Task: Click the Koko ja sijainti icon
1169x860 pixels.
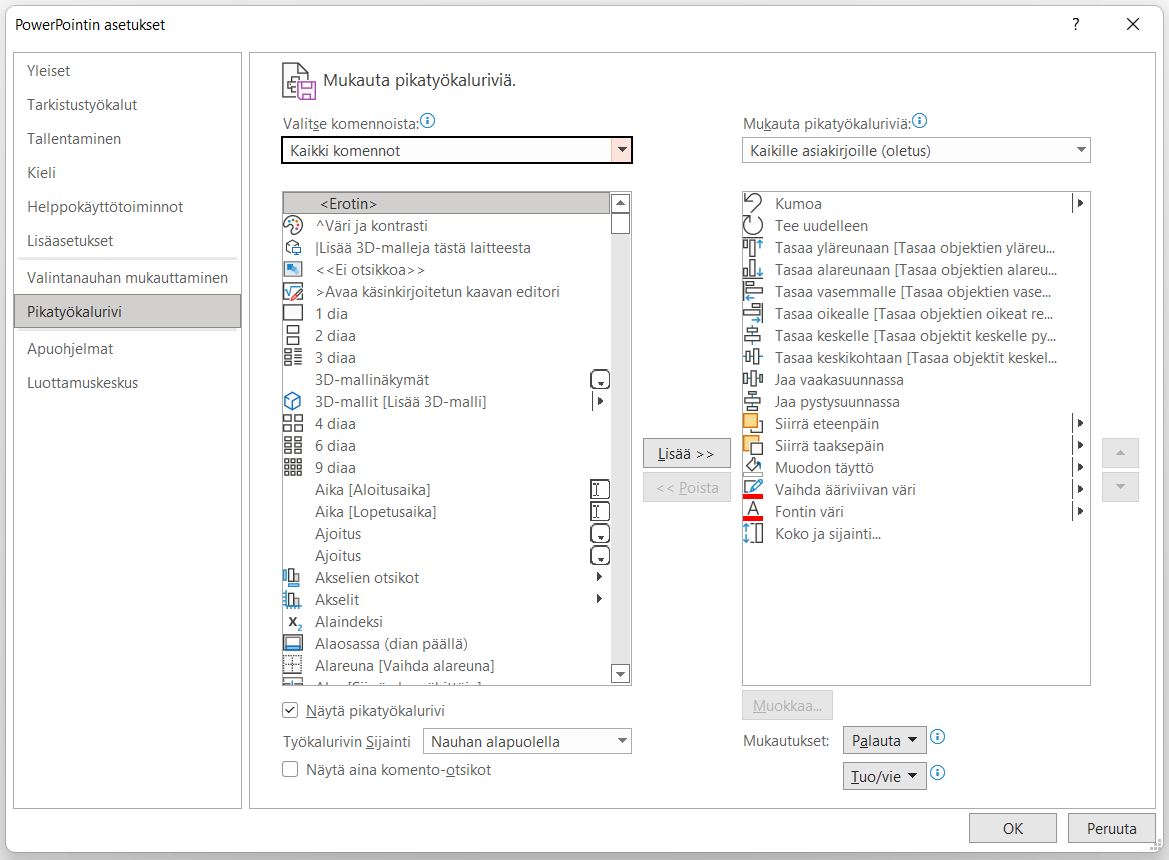Action: tap(753, 533)
